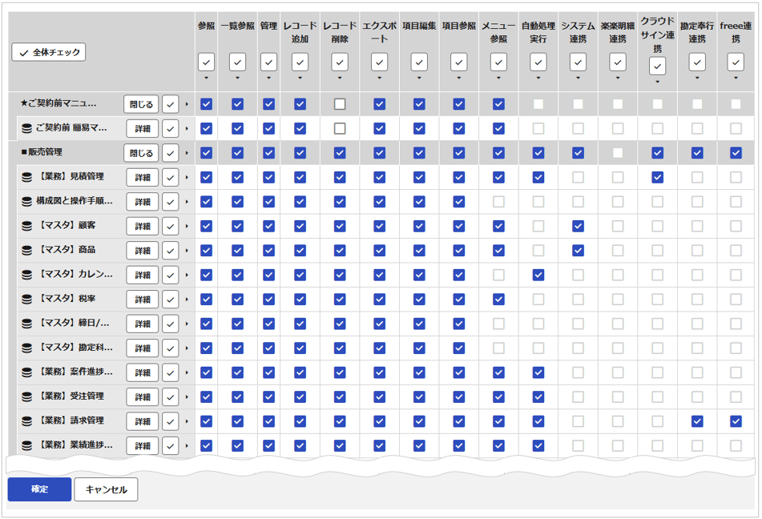Click row check icon button for ■販売管理
The width and height of the screenshot is (762, 519).
170,153
